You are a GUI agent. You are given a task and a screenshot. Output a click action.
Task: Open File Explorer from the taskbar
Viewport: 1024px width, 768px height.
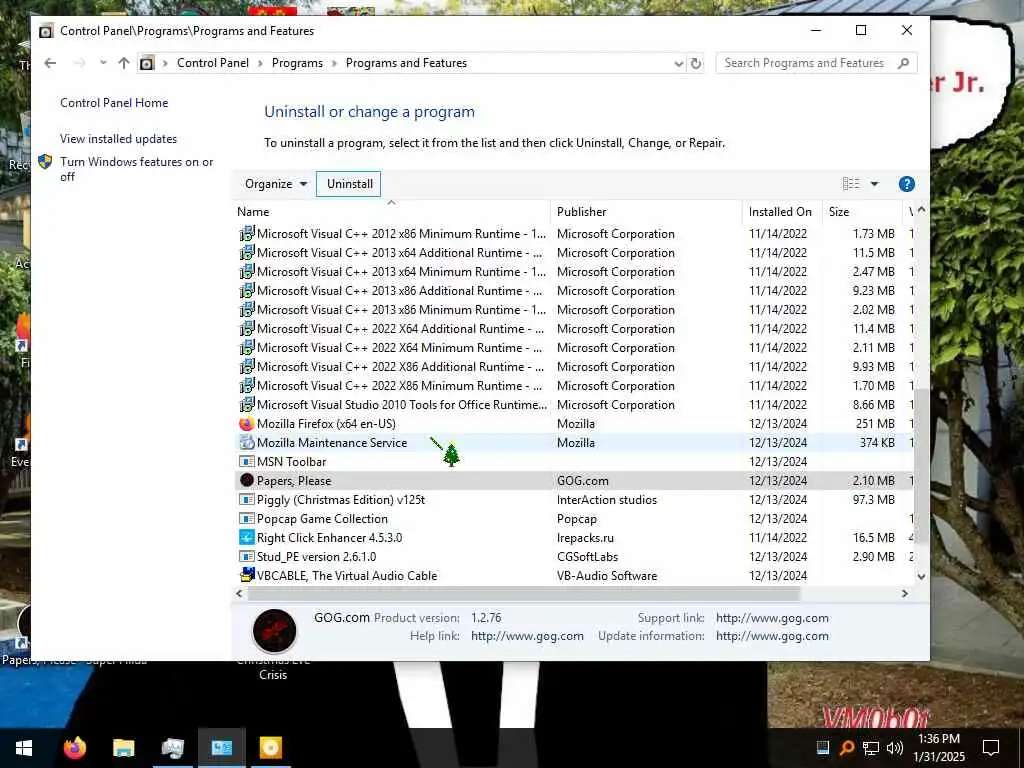click(123, 748)
